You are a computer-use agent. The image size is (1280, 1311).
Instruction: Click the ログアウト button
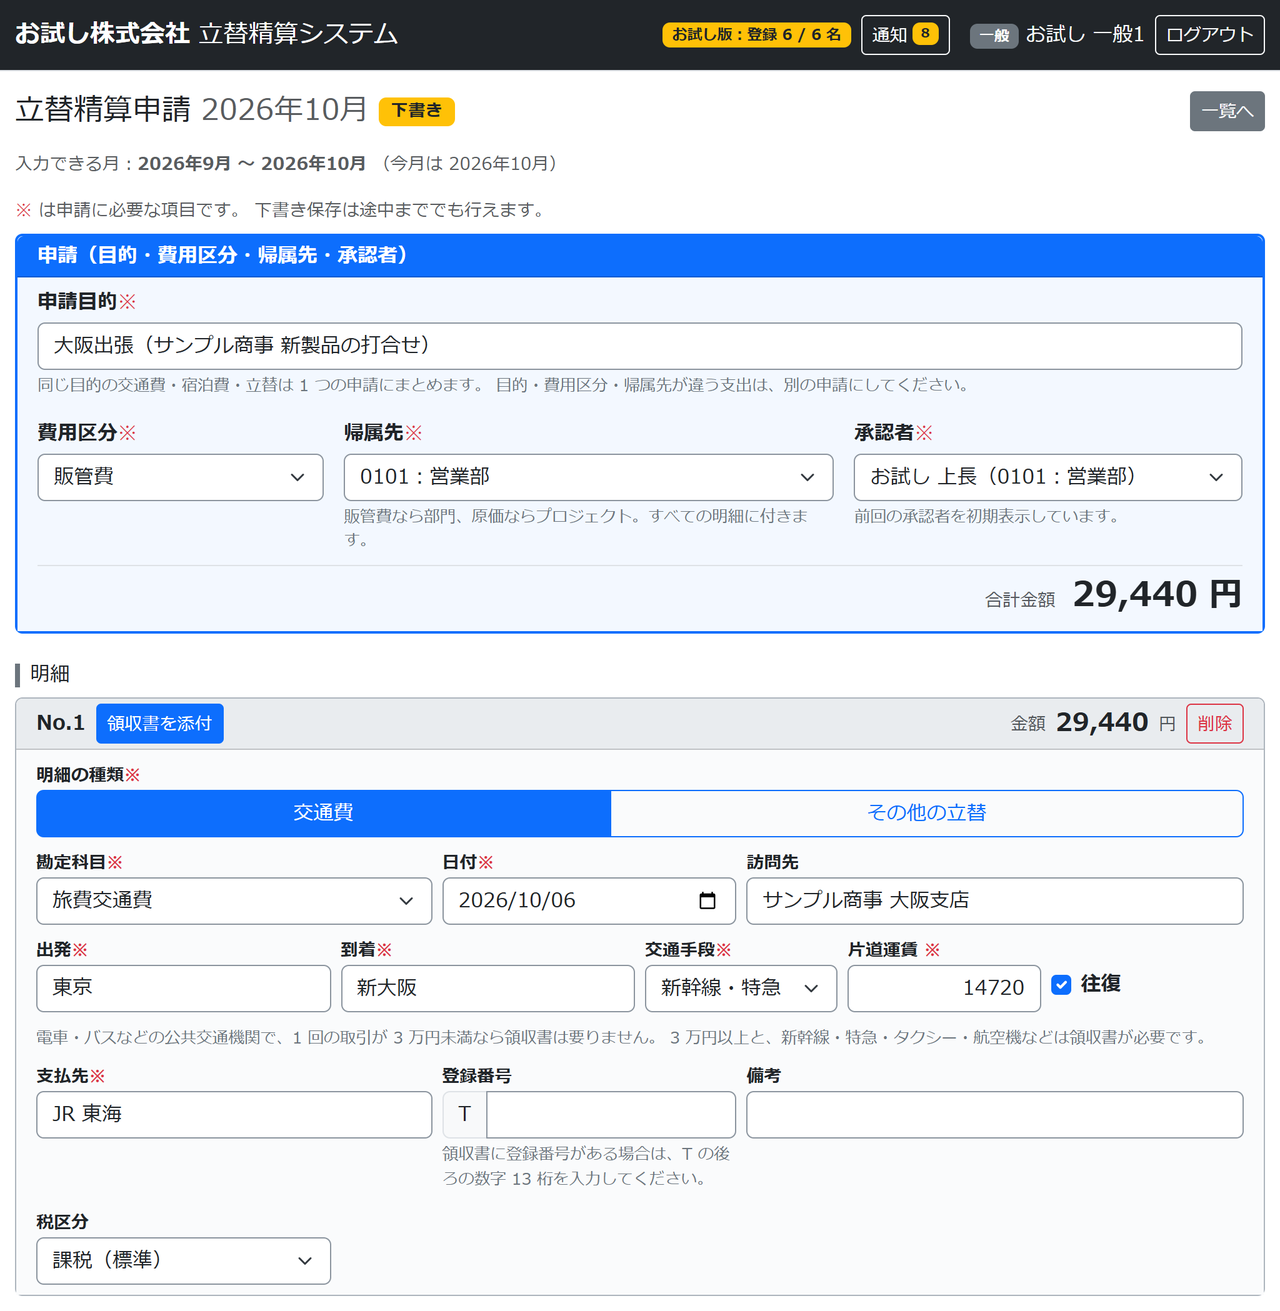(1210, 35)
